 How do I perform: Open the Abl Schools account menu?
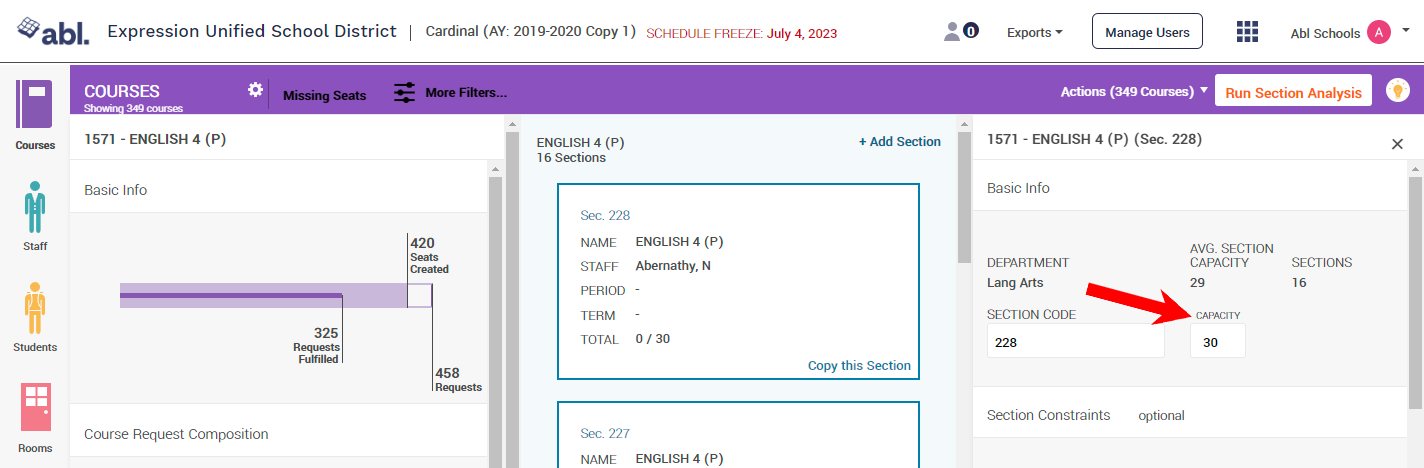click(1349, 33)
